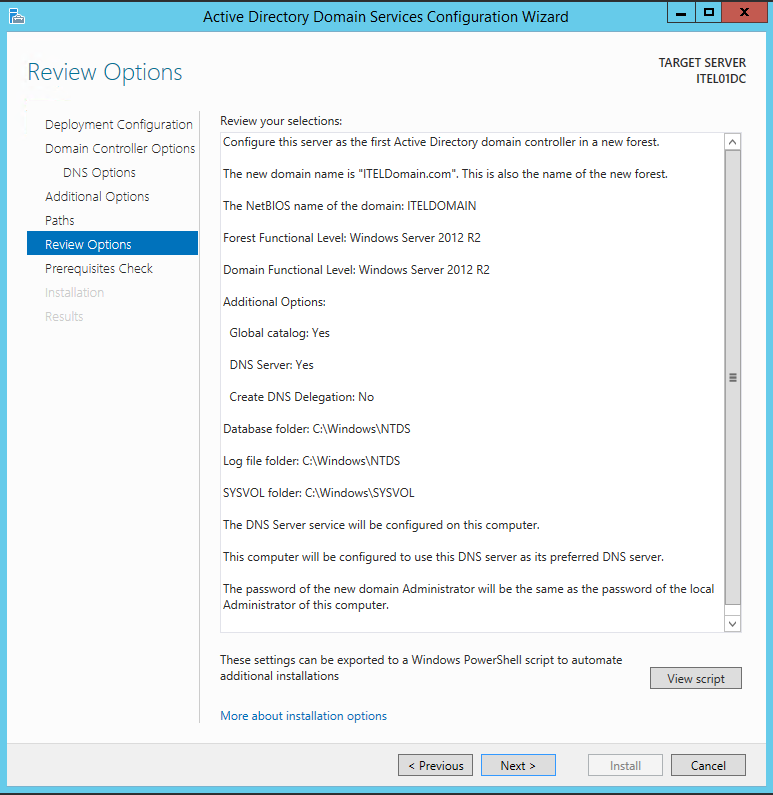The height and width of the screenshot is (795, 773).
Task: Click 'Configure this server as the first' line
Action: click(x=441, y=142)
